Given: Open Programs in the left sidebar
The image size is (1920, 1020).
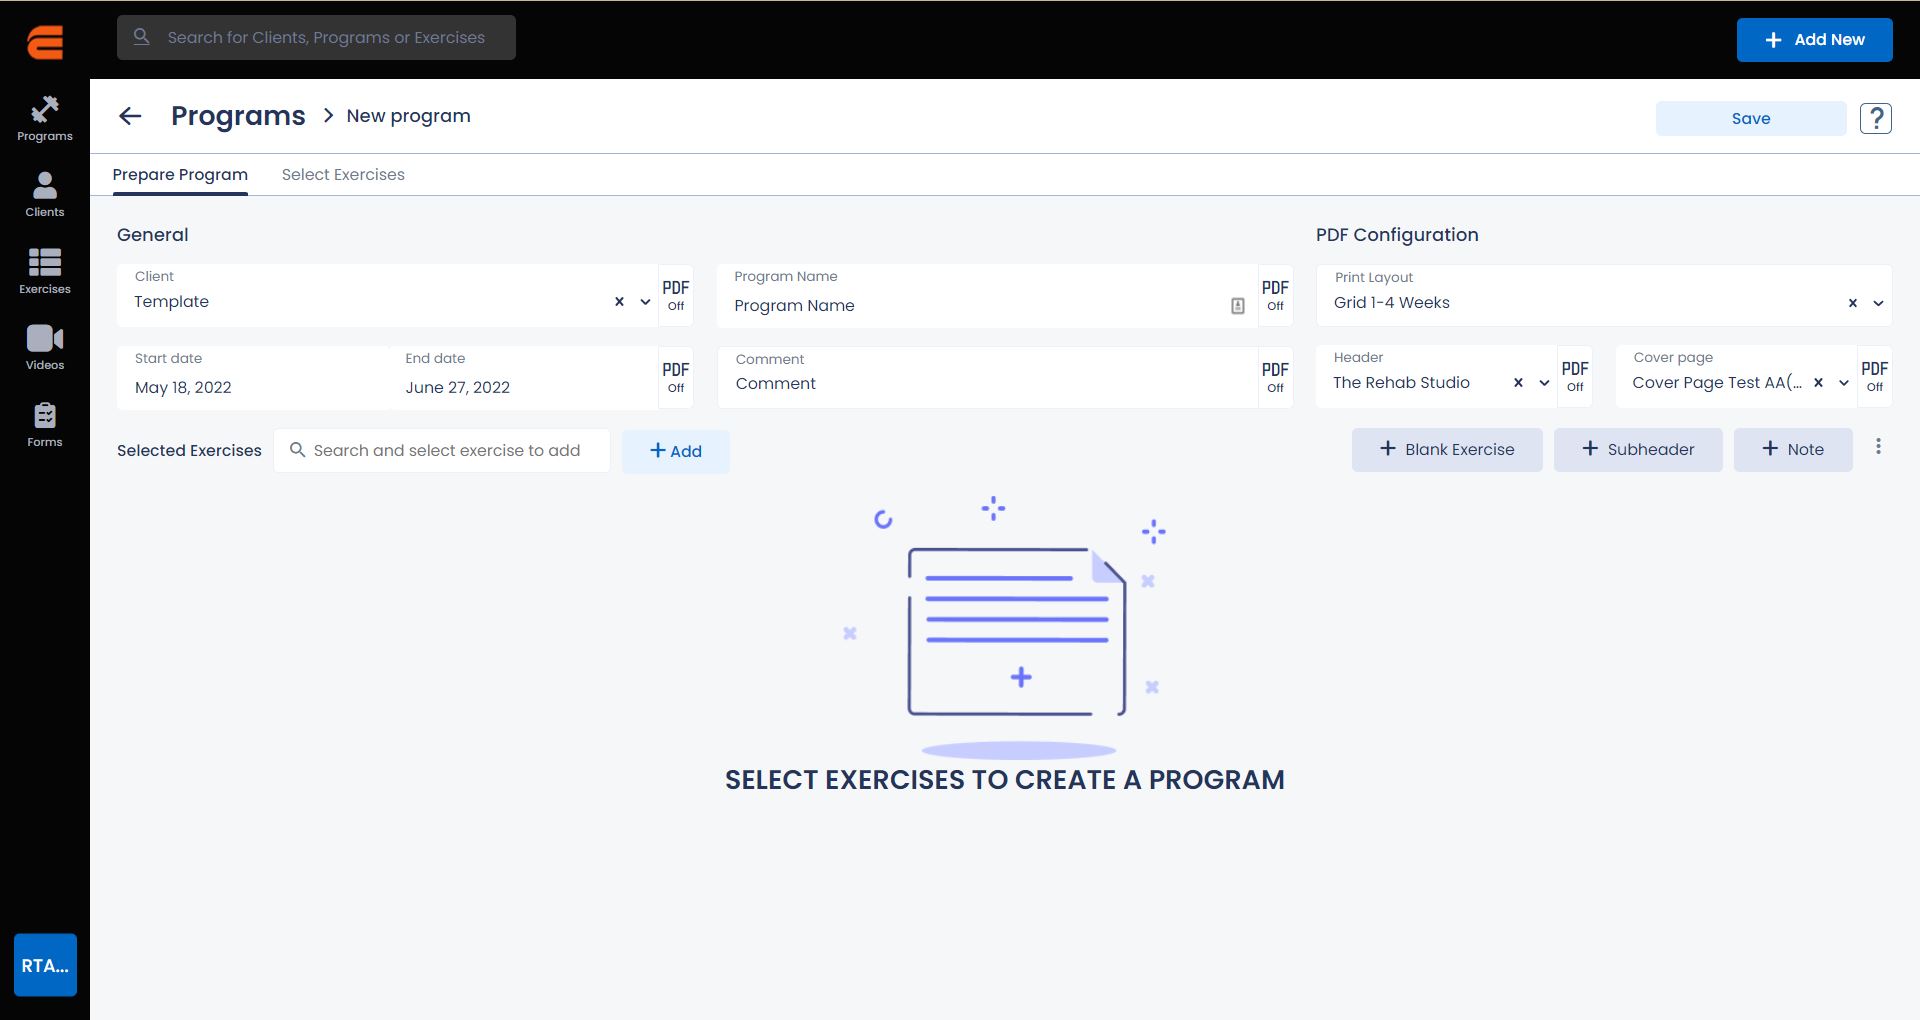Looking at the screenshot, I should coord(45,118).
